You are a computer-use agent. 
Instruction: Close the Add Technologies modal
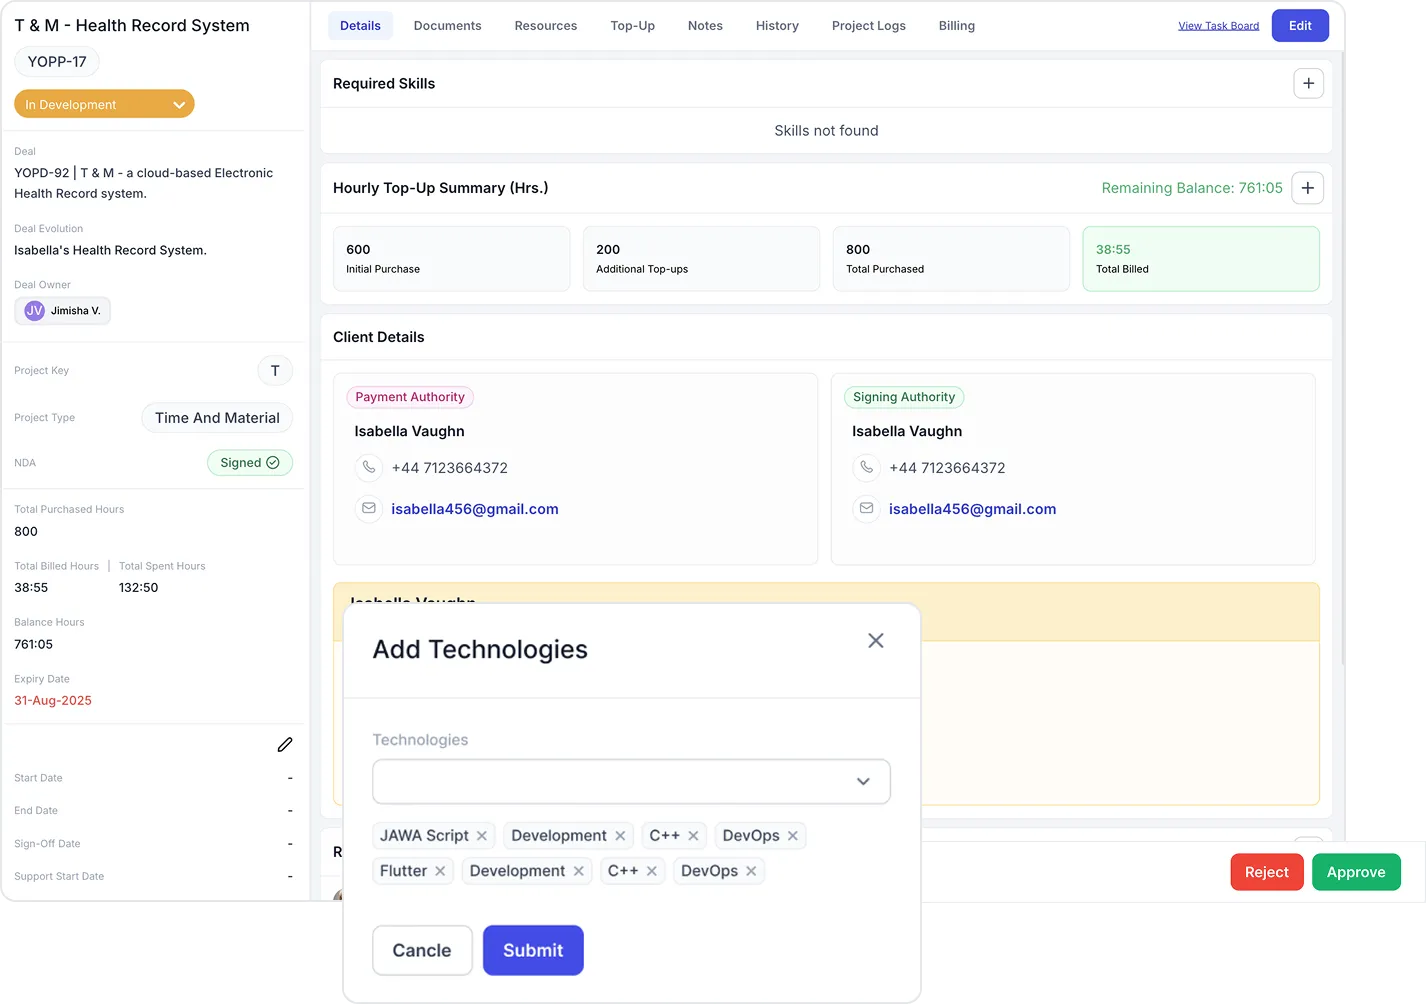point(876,640)
